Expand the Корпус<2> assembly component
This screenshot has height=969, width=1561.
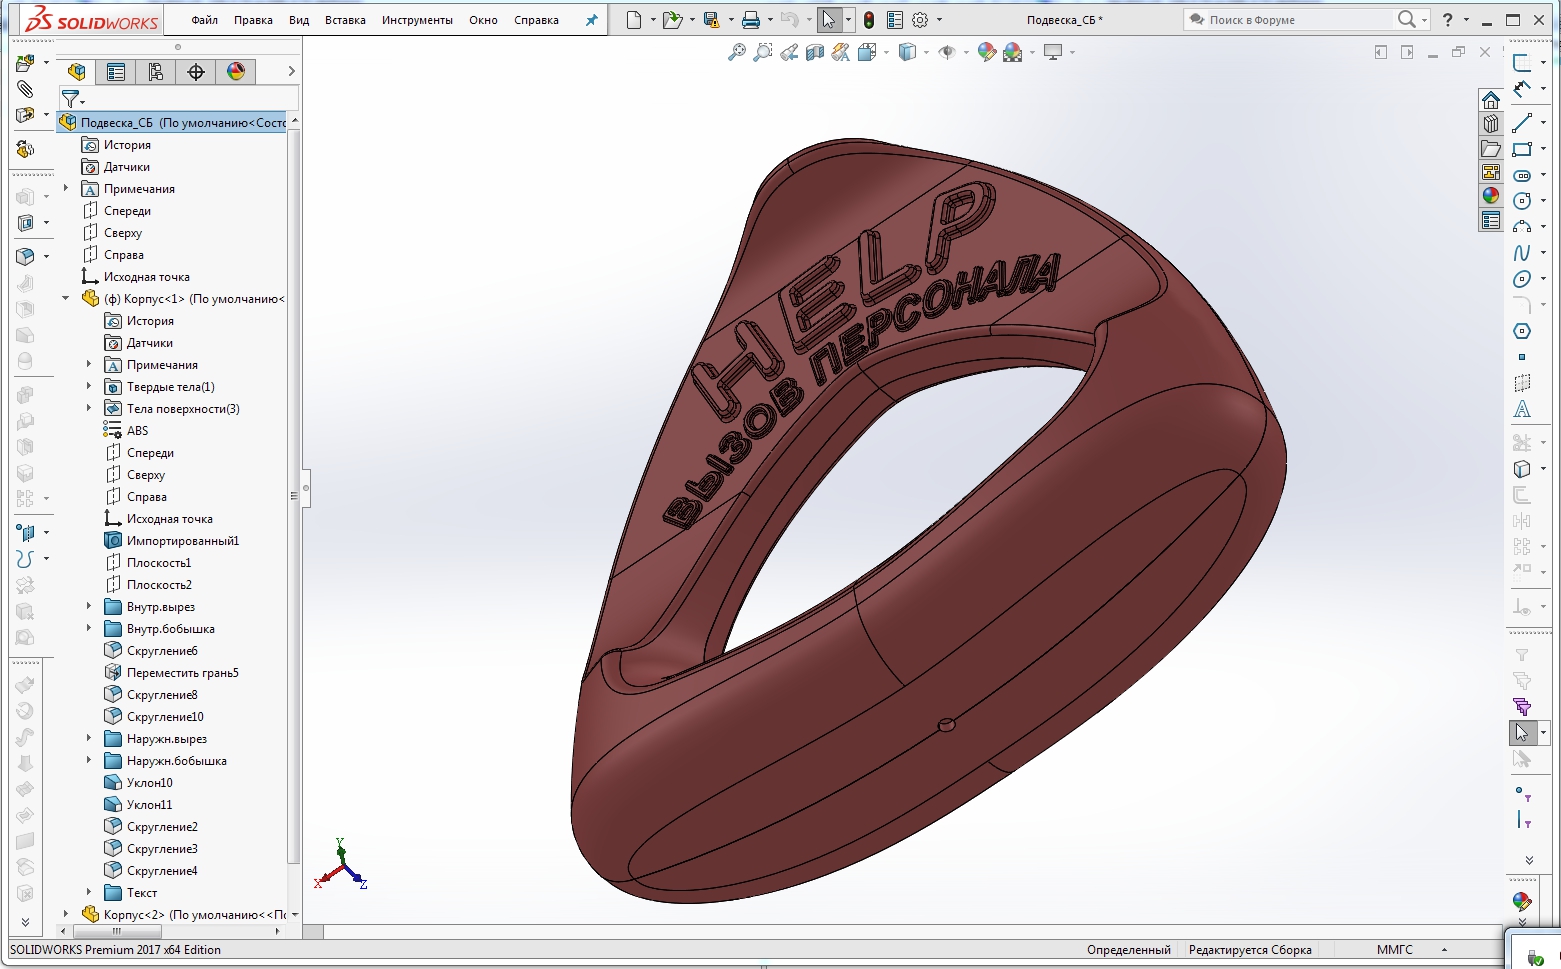66,913
